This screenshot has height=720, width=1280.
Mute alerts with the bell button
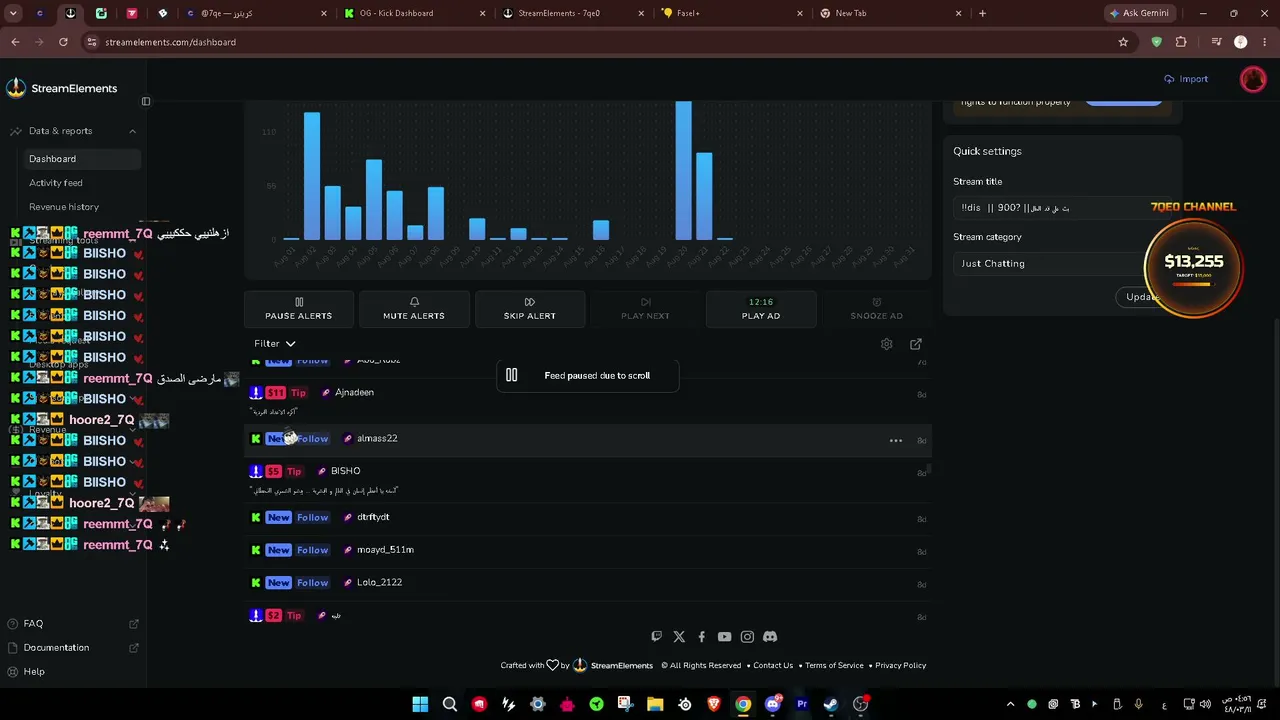tap(414, 309)
